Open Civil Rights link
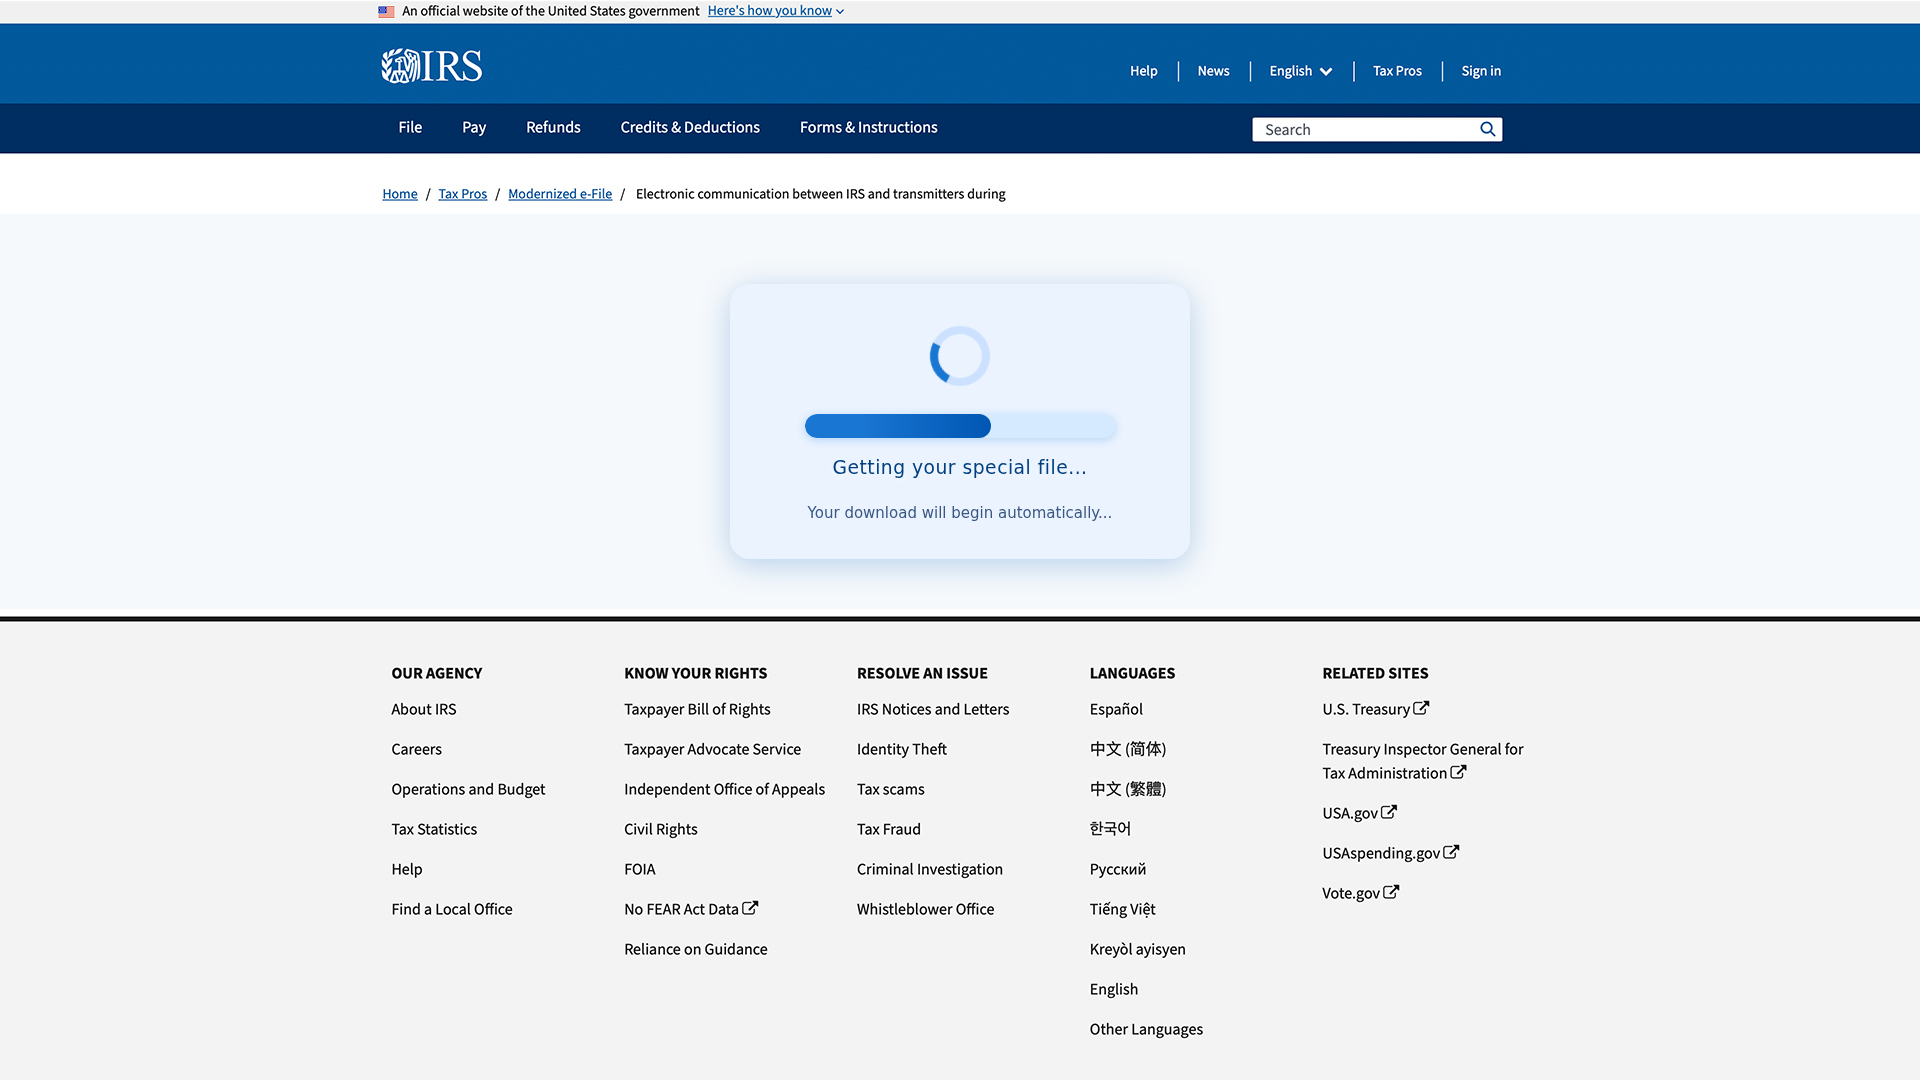 660,829
